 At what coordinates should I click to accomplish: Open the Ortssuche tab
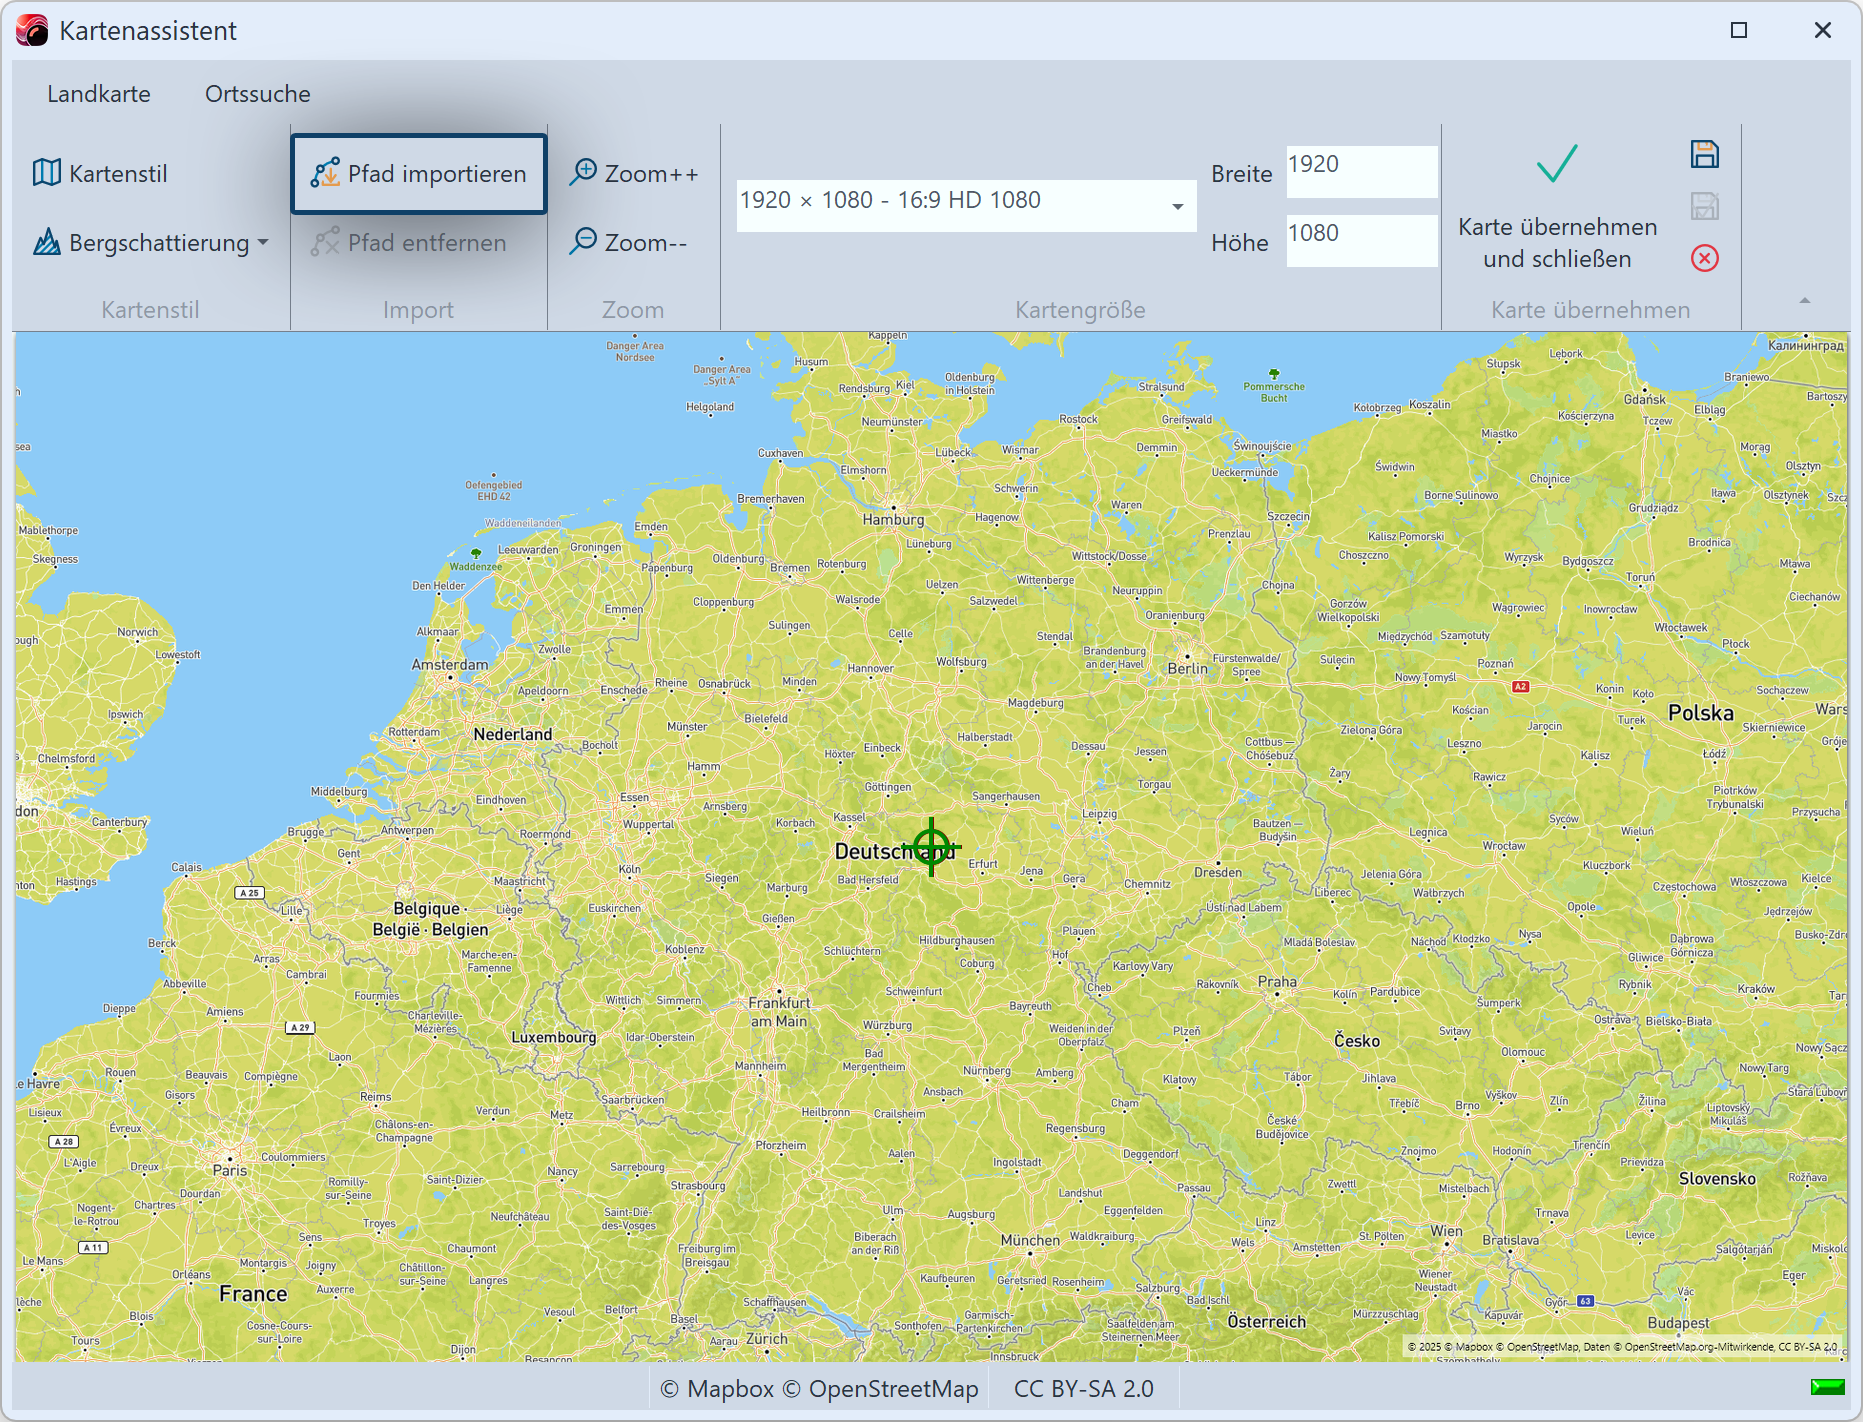pyautogui.click(x=258, y=94)
